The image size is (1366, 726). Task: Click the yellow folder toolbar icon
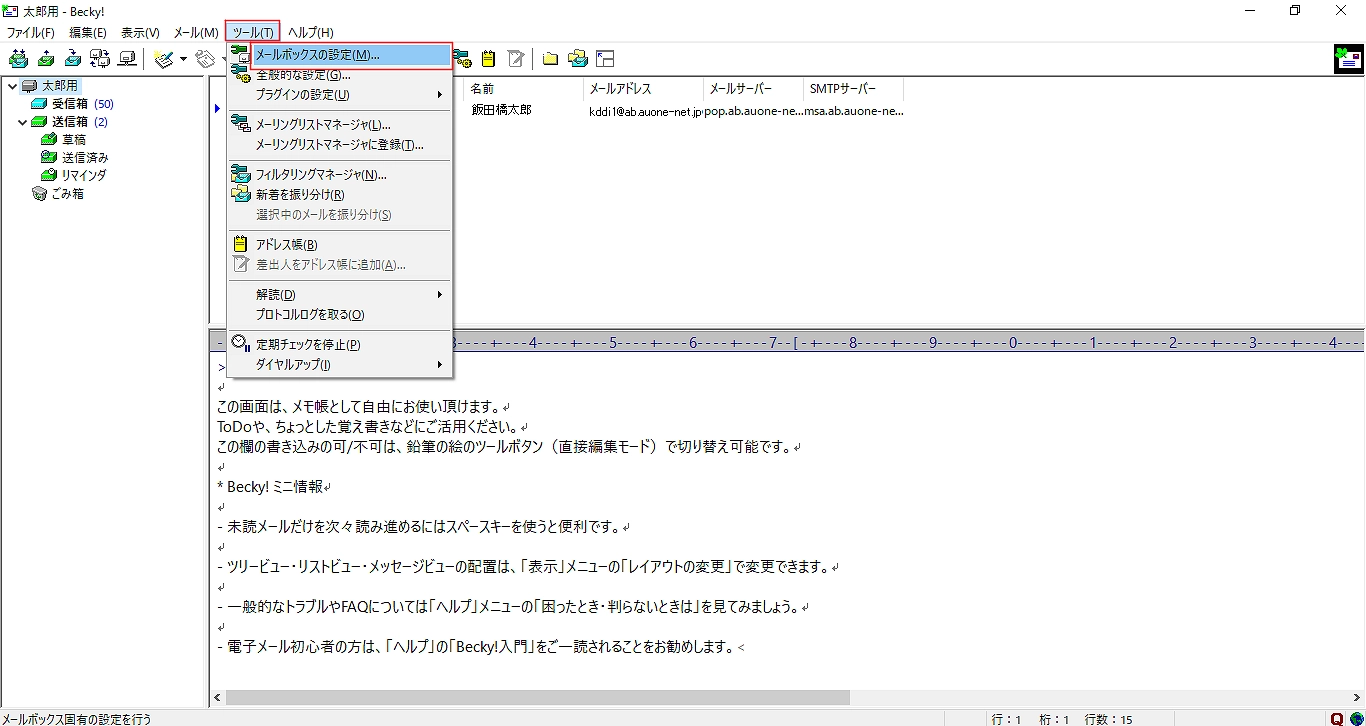coord(550,59)
